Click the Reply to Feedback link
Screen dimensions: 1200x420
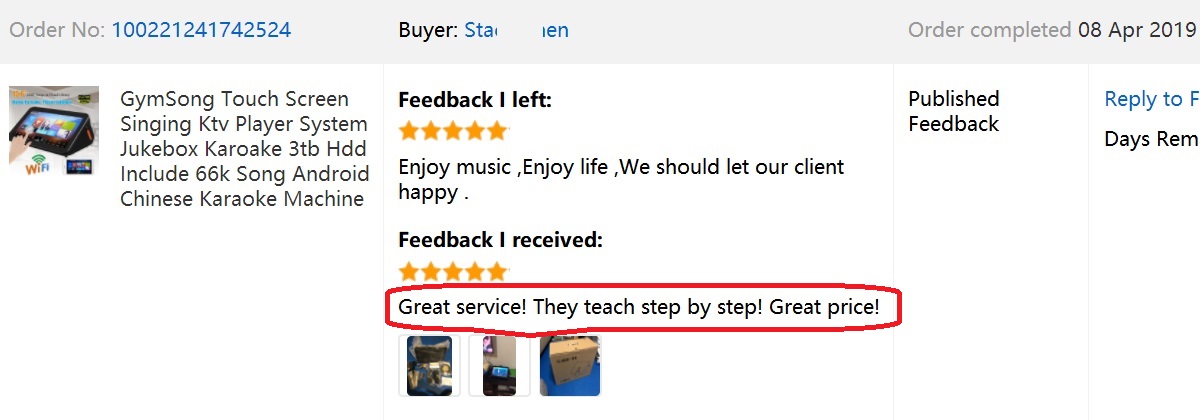coord(1151,99)
